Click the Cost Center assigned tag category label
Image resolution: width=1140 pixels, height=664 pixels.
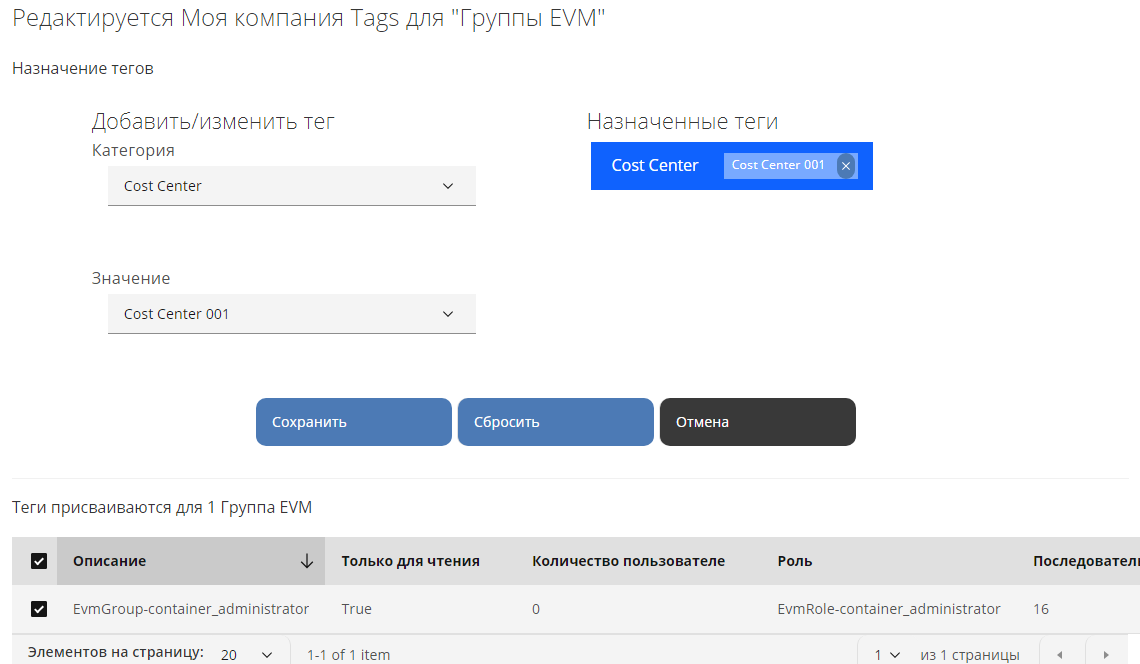click(x=655, y=166)
